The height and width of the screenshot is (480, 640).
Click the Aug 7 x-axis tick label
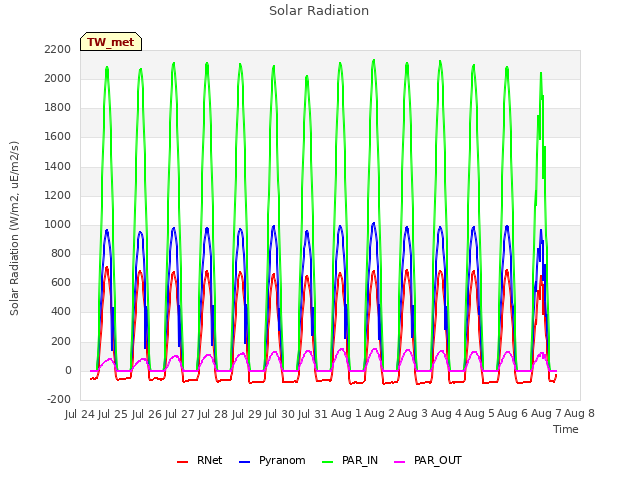click(x=547, y=413)
